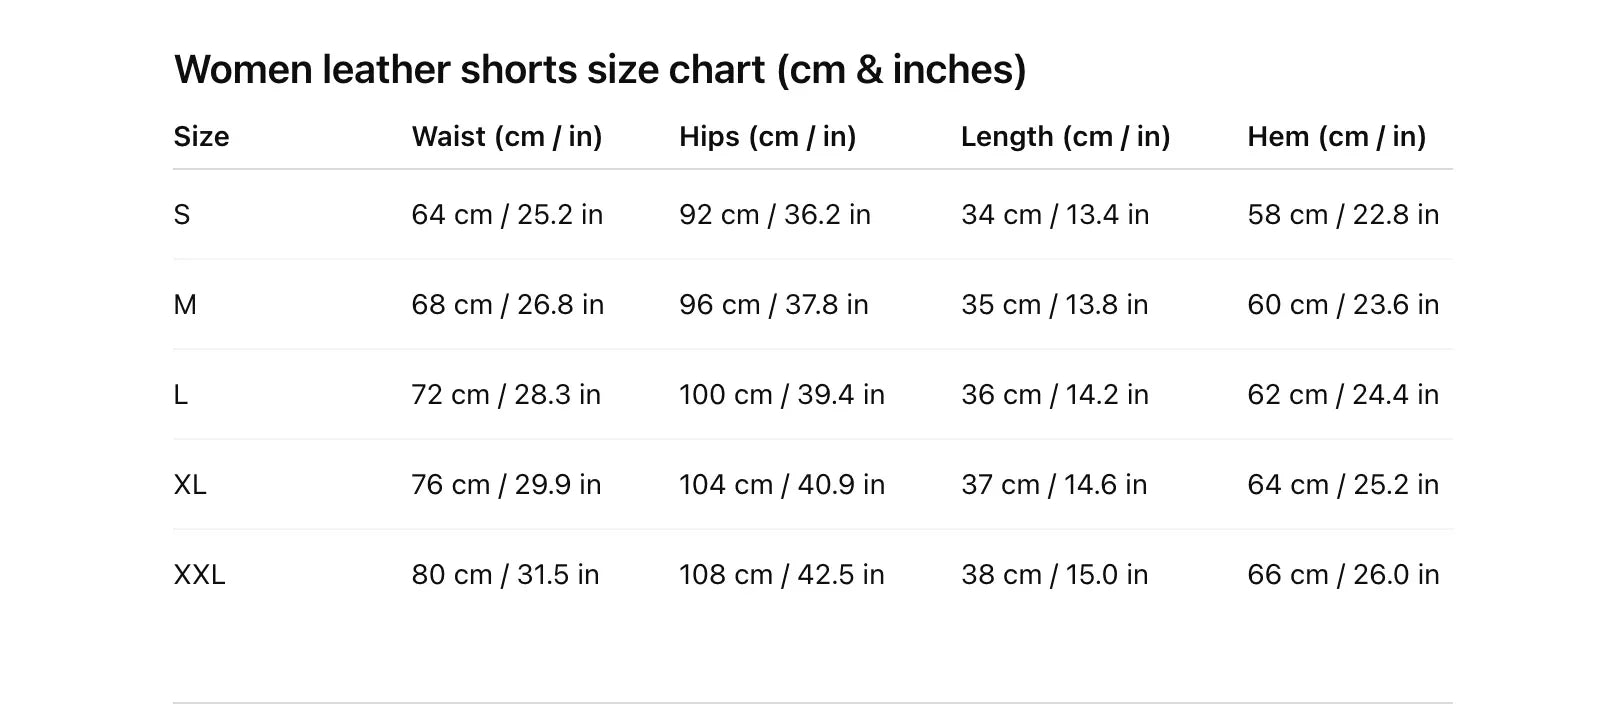Image resolution: width=1616 pixels, height=708 pixels.
Task: Select the Hem (cm / in) column header
Action: tap(1336, 137)
